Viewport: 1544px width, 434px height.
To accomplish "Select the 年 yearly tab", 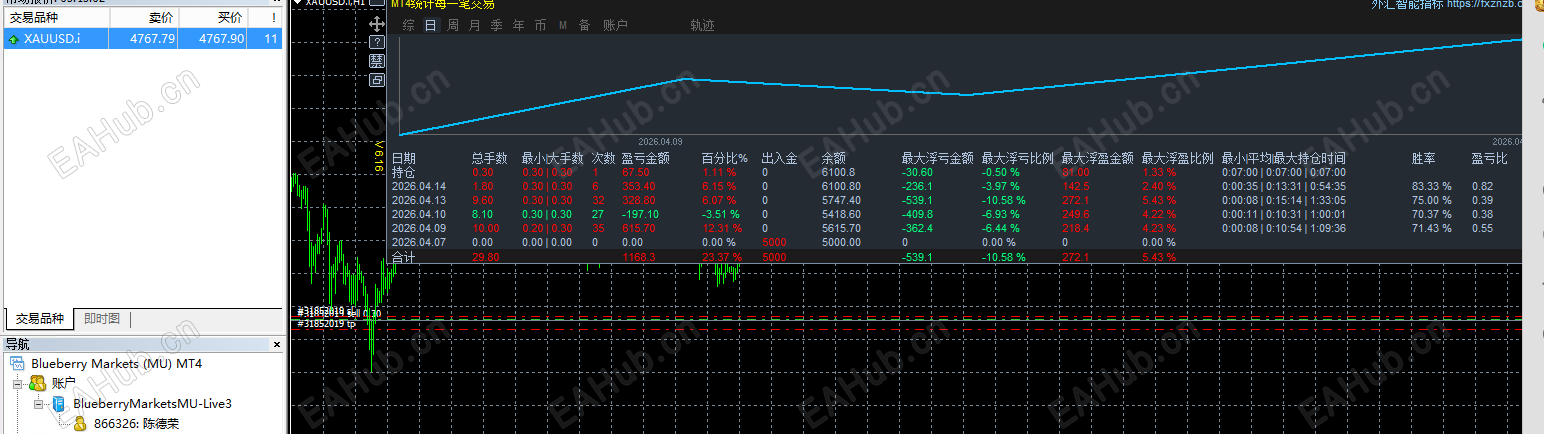I will coord(518,25).
